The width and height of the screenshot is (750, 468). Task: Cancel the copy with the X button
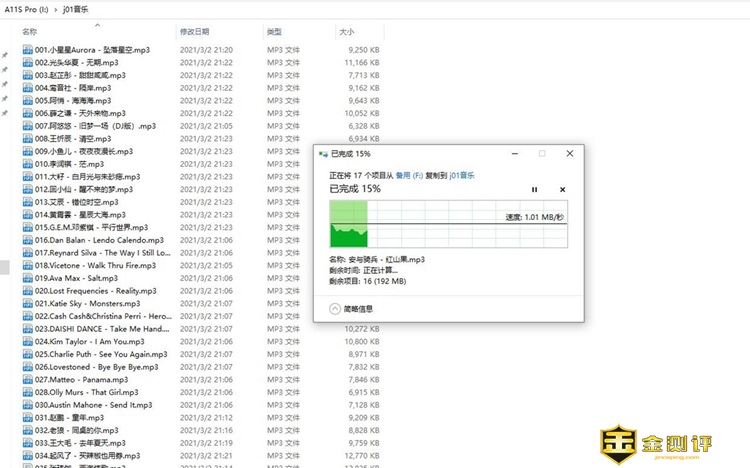click(562, 190)
